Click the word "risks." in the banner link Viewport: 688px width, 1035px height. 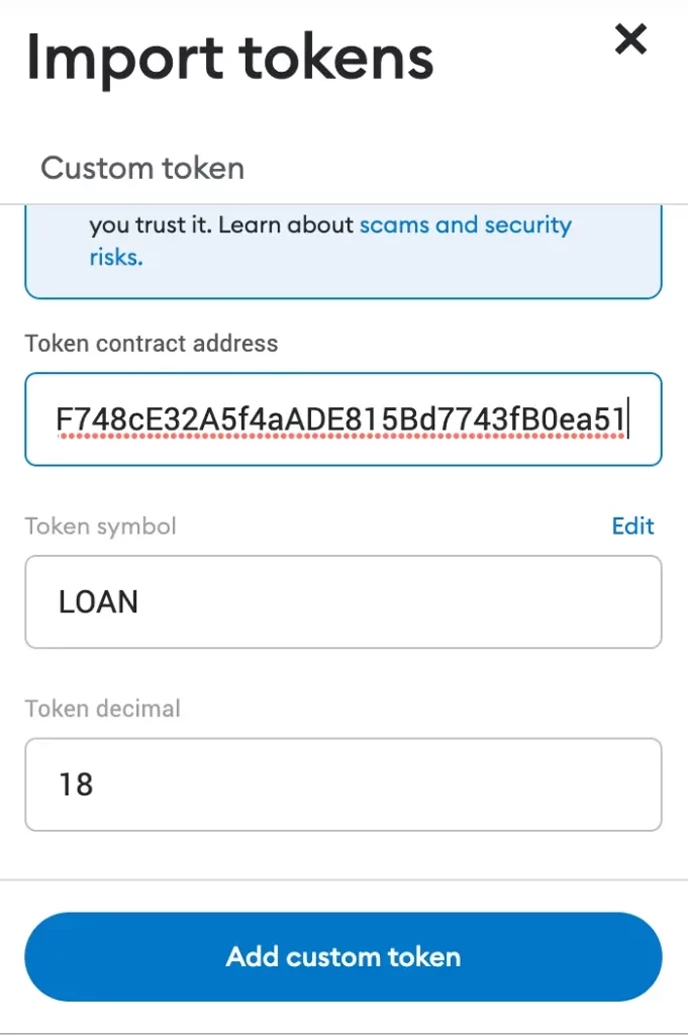116,257
